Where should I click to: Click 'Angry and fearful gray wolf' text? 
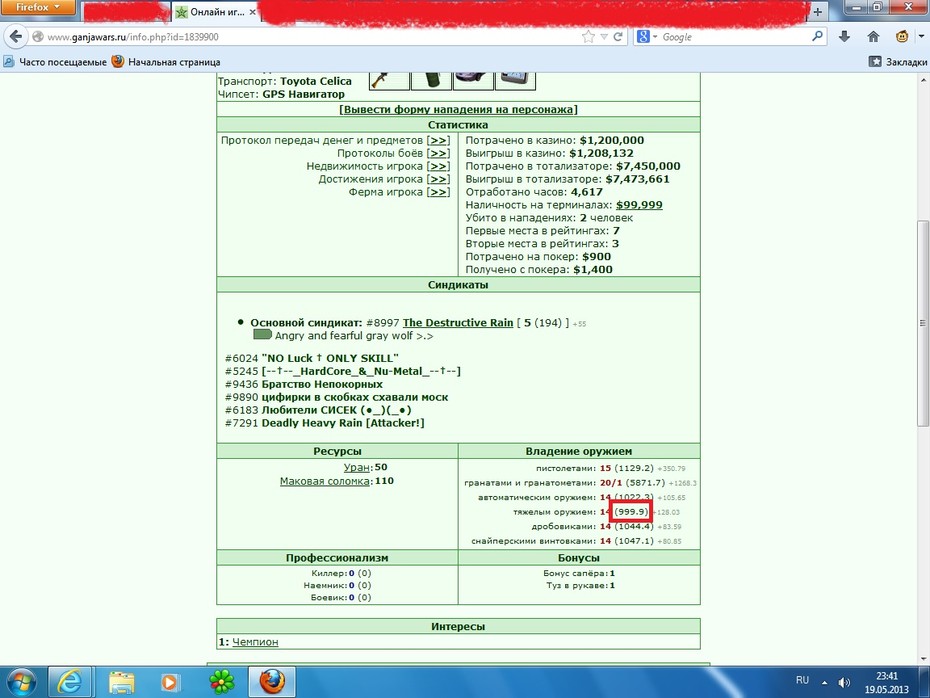click(344, 336)
